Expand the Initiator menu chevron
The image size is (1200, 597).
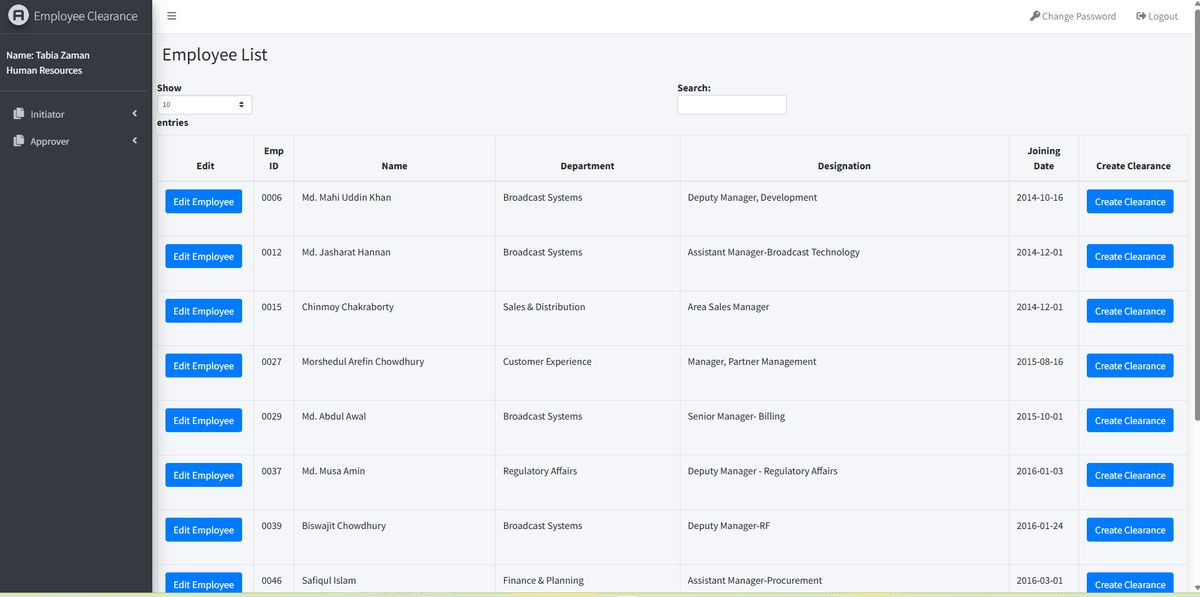(134, 114)
